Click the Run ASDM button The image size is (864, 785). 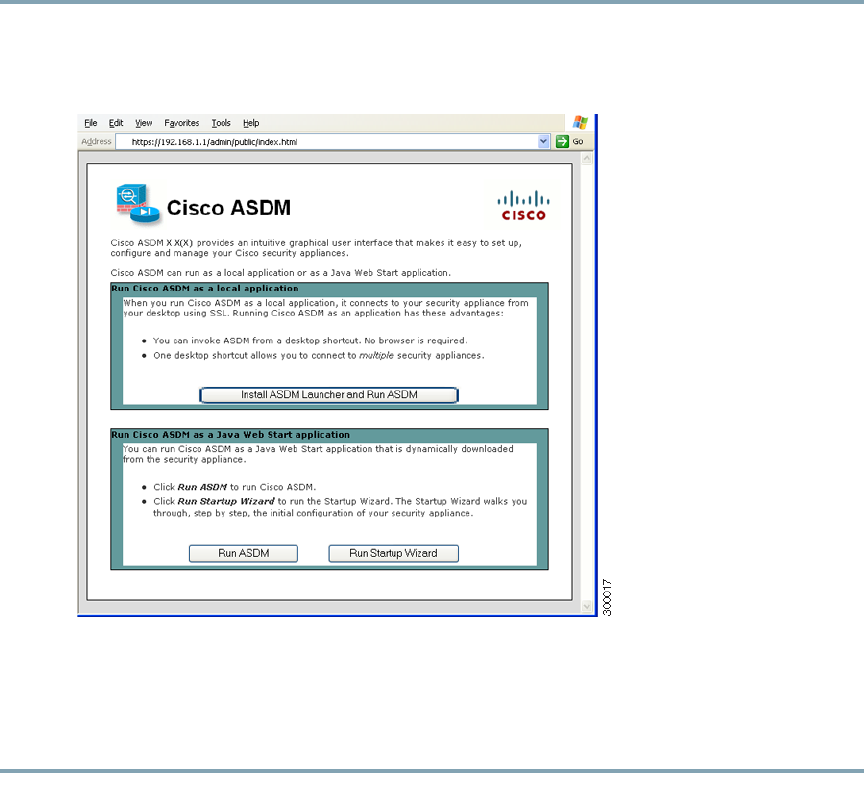pyautogui.click(x=244, y=553)
